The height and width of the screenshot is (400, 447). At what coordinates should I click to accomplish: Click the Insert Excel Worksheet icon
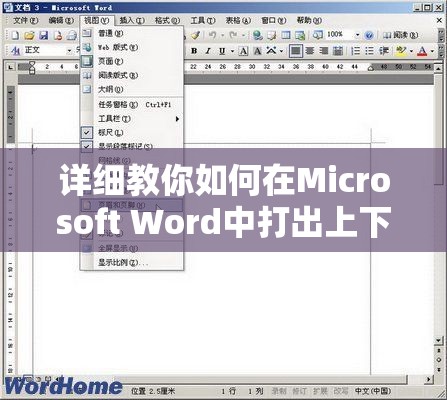pos(300,35)
